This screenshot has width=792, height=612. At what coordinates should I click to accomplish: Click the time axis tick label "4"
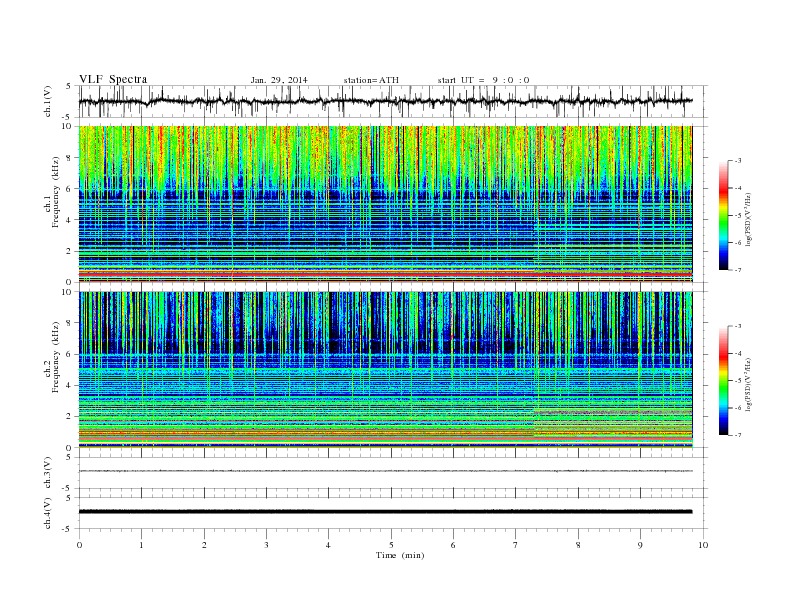(328, 545)
